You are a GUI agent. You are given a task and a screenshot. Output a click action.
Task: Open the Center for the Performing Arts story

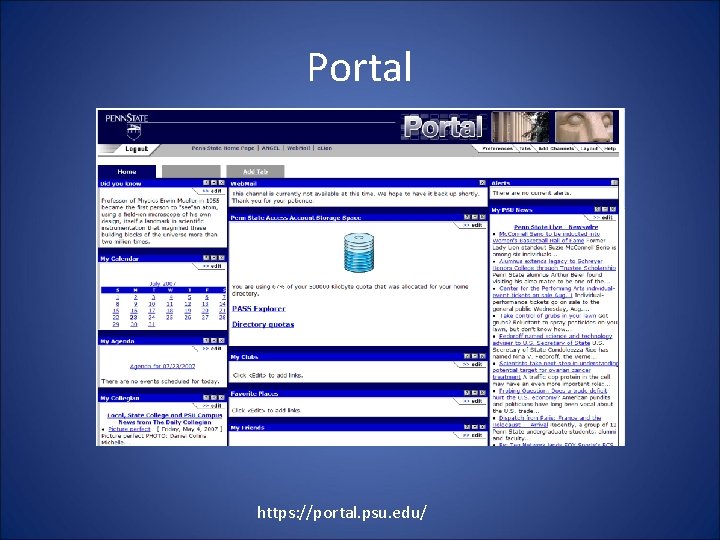(553, 292)
